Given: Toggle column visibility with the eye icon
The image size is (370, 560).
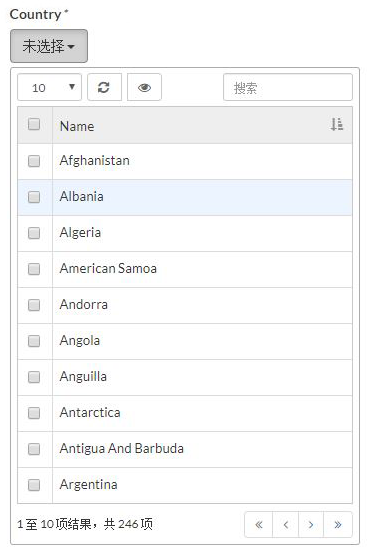Looking at the screenshot, I should tap(144, 88).
